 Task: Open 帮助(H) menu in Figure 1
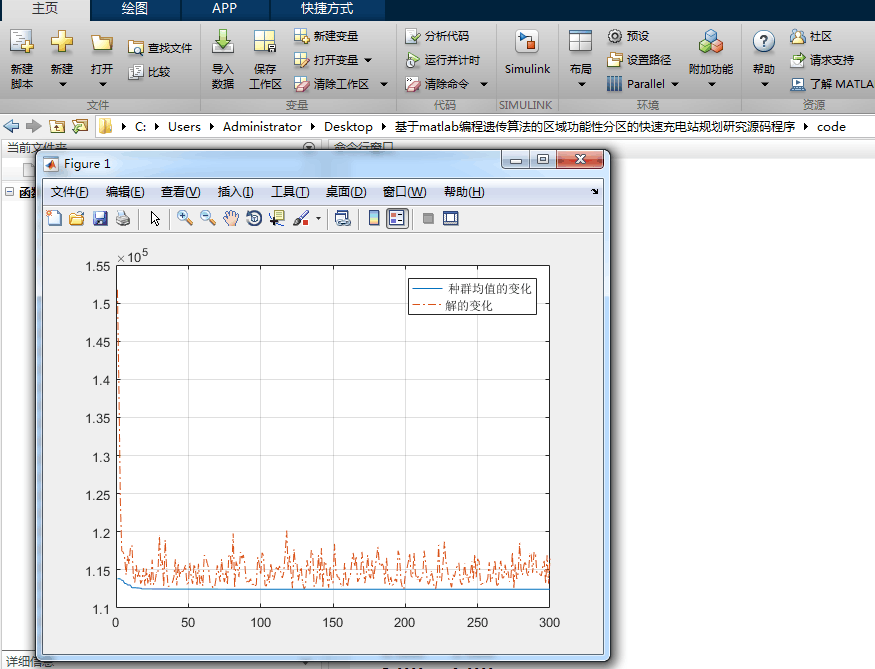(x=464, y=192)
